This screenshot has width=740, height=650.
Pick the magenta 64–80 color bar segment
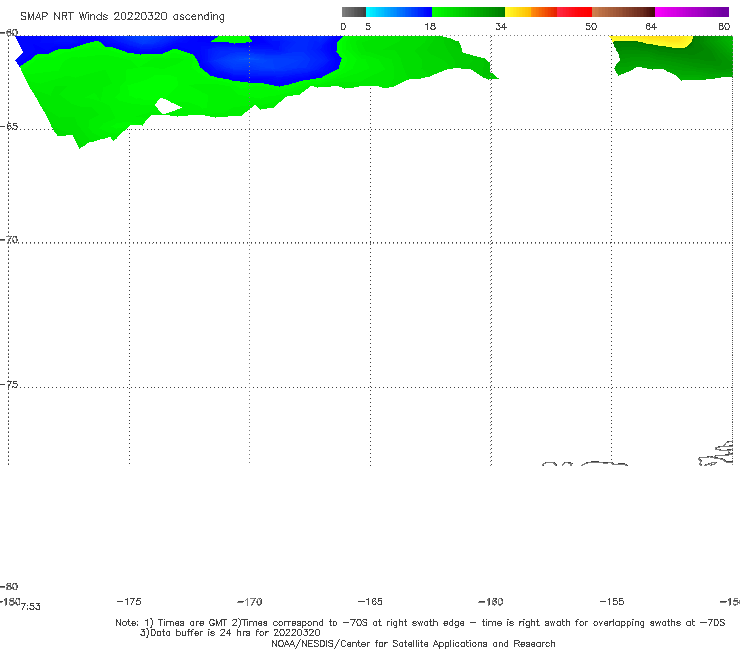point(692,12)
